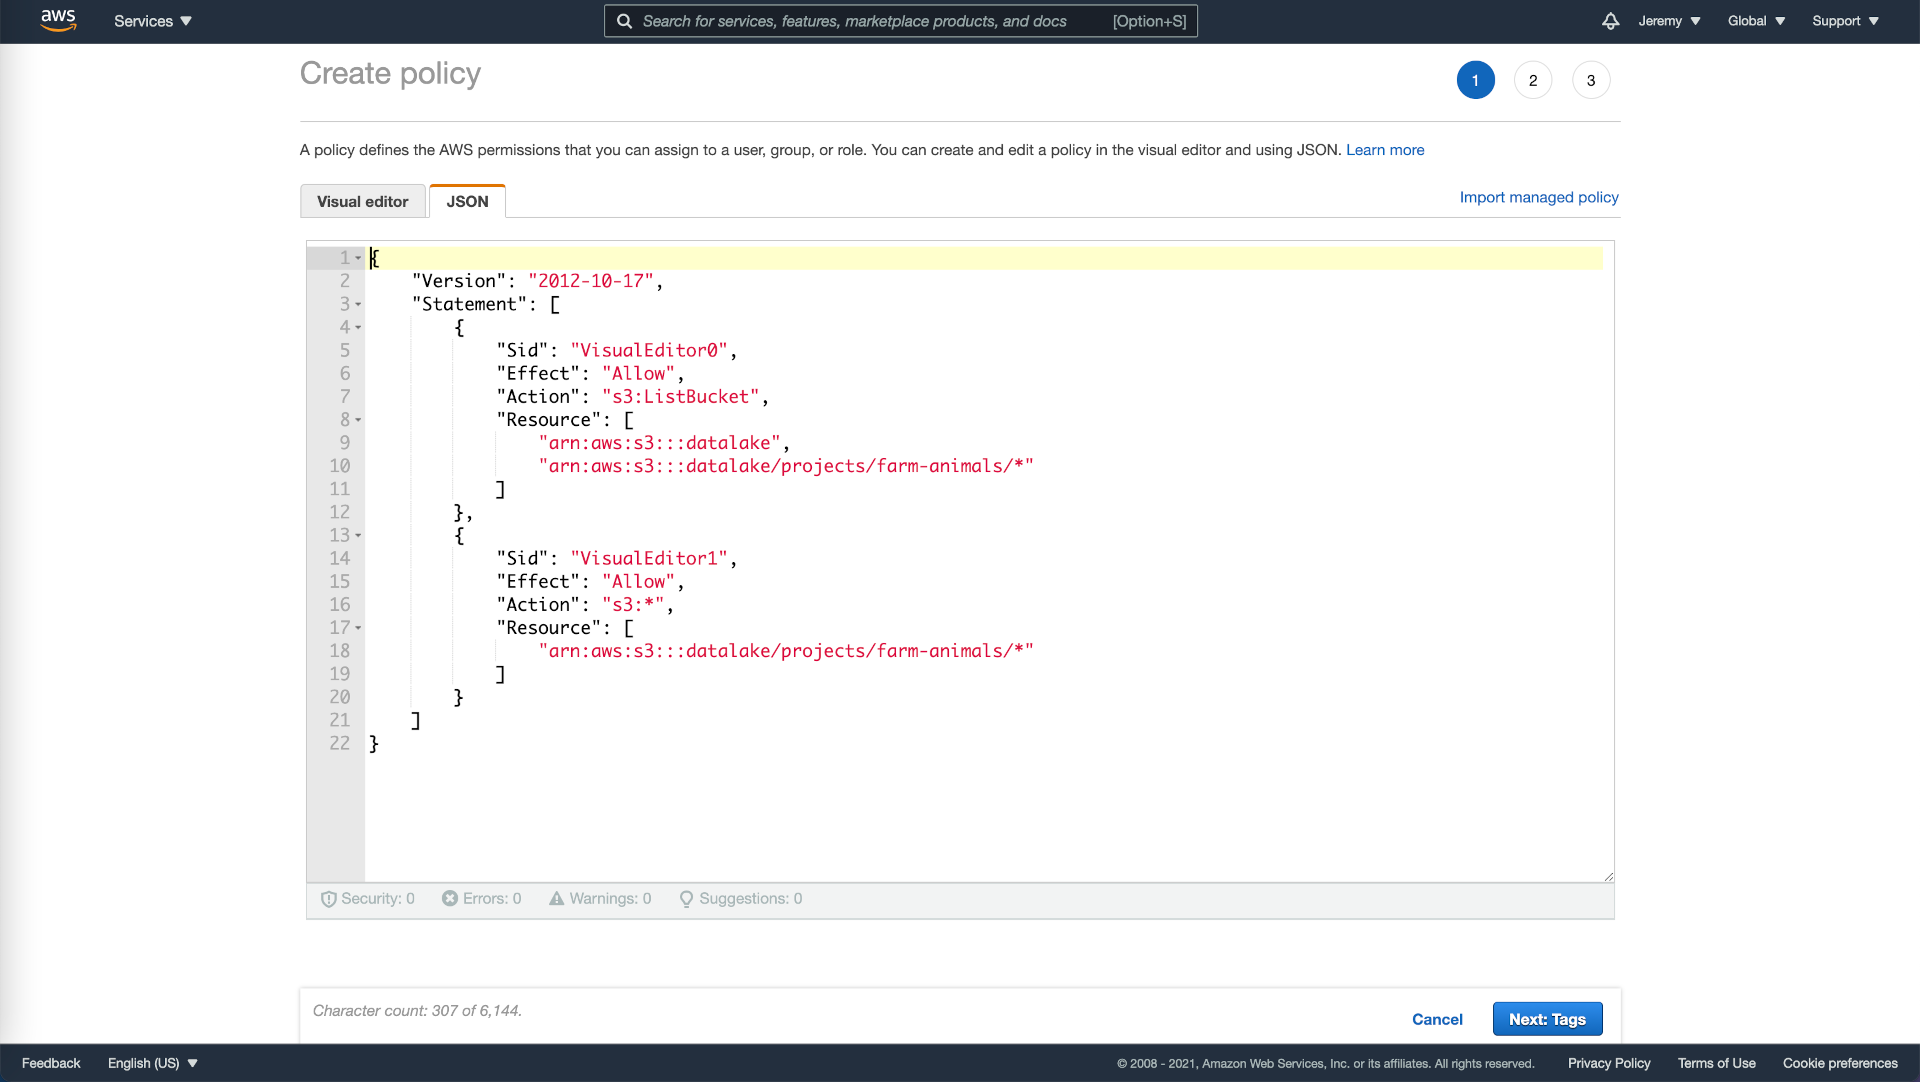Click the Character count text

[417, 1011]
